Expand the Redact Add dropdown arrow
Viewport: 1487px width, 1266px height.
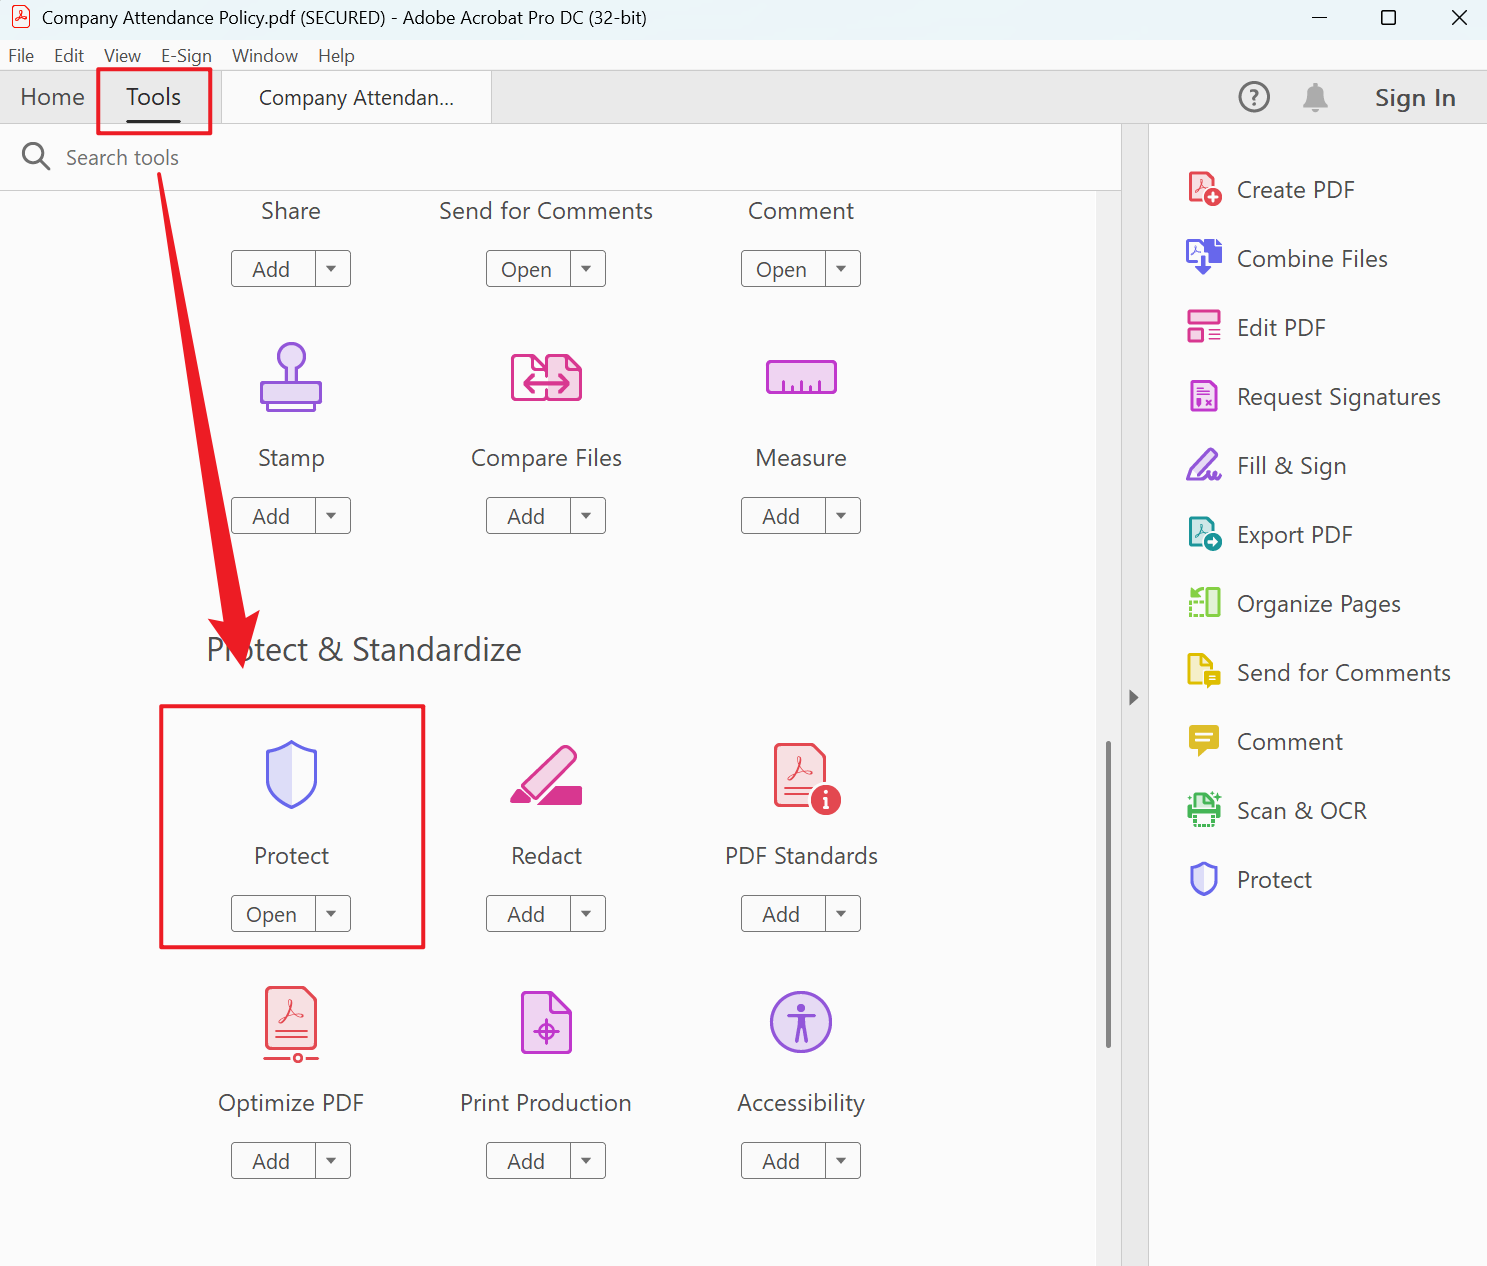[587, 914]
